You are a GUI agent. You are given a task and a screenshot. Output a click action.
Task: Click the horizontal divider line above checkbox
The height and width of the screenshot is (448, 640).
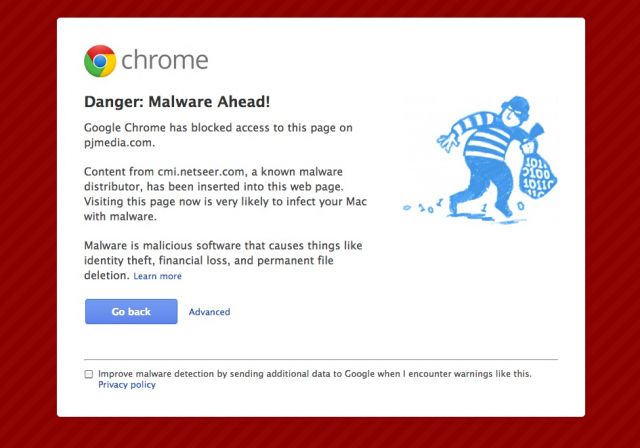pos(321,360)
